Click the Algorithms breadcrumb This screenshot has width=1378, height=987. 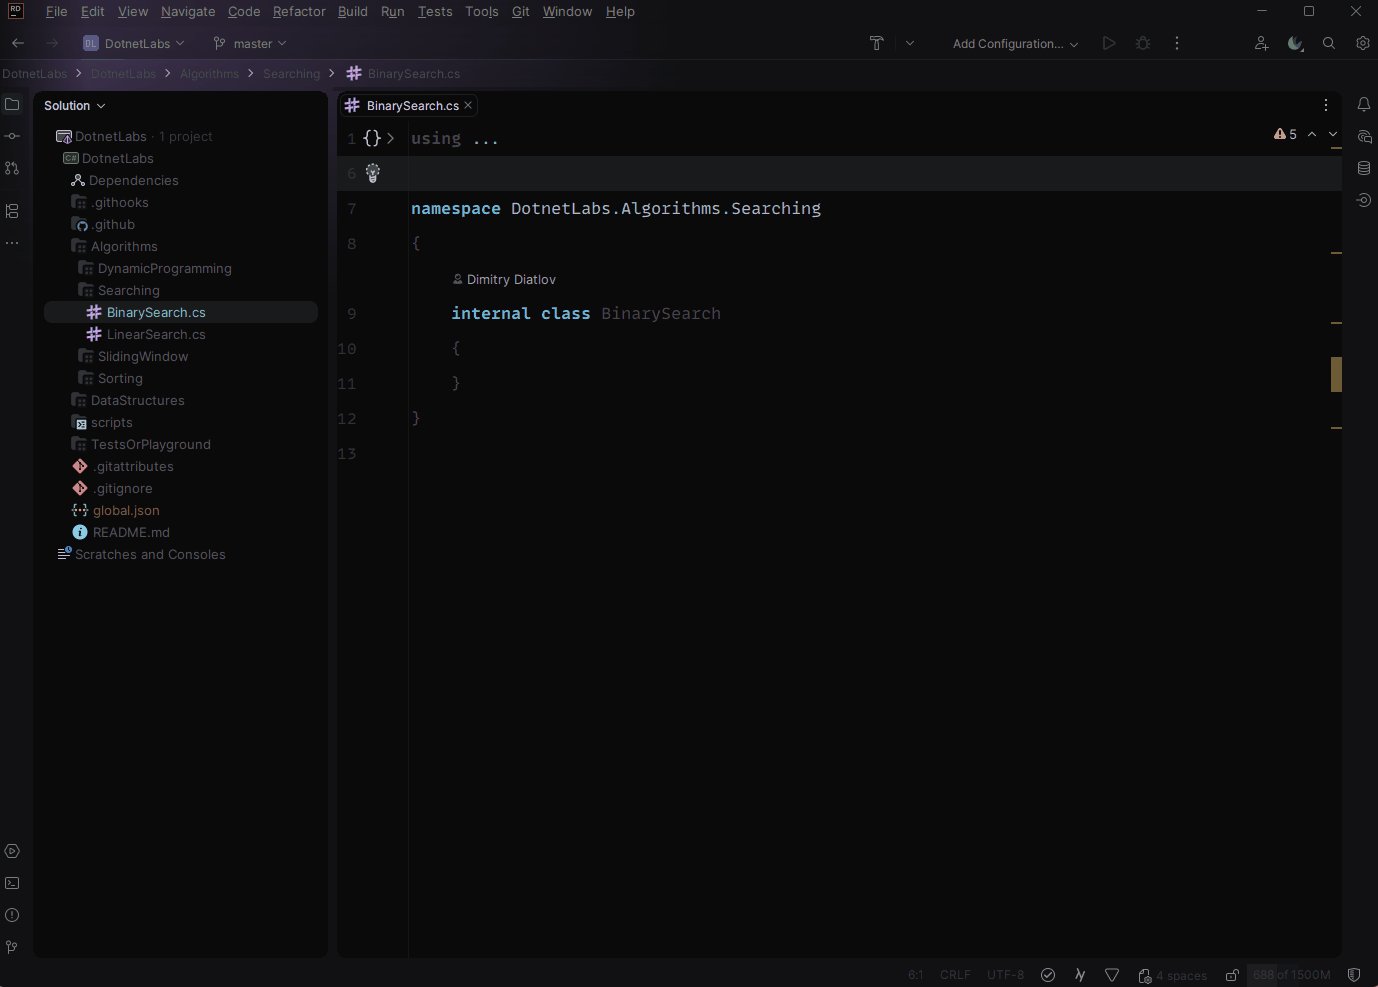[210, 74]
